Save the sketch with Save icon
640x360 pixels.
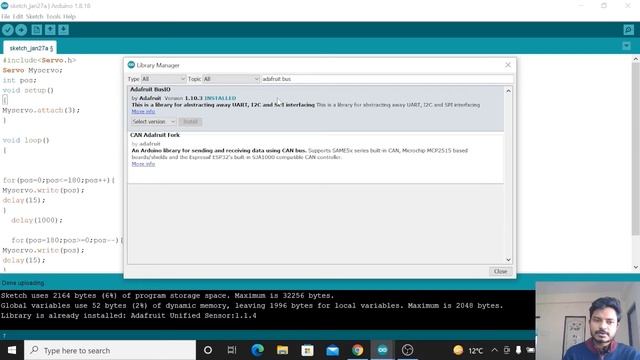[63, 30]
